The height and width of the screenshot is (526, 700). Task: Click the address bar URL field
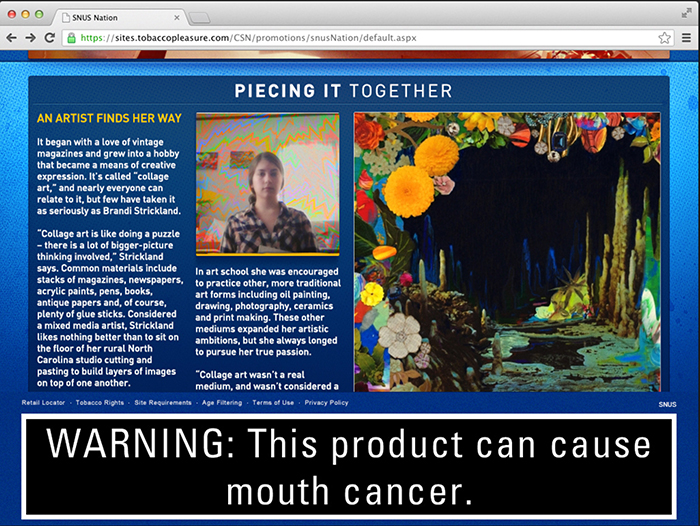[x=366, y=38]
